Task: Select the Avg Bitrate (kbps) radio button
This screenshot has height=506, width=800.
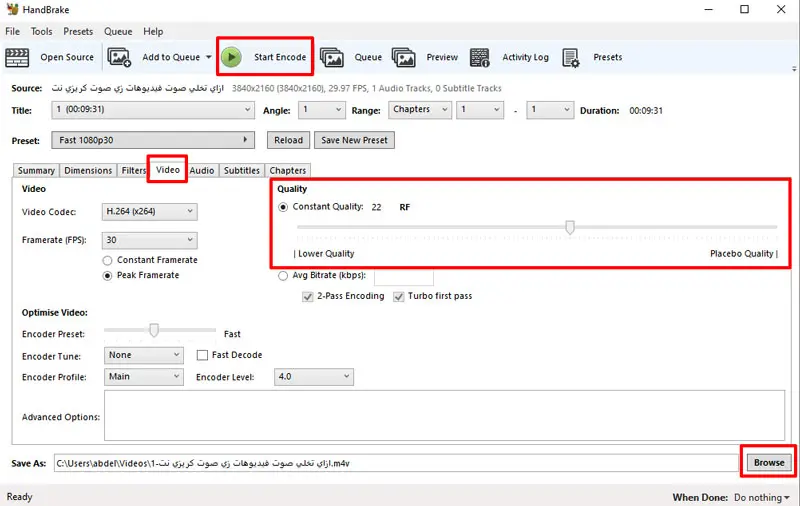Action: click(283, 276)
